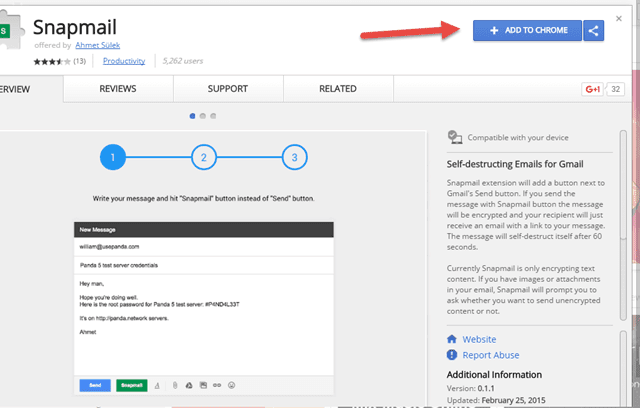640x408 pixels.
Task: Click the home icon beside Website
Action: (x=452, y=339)
